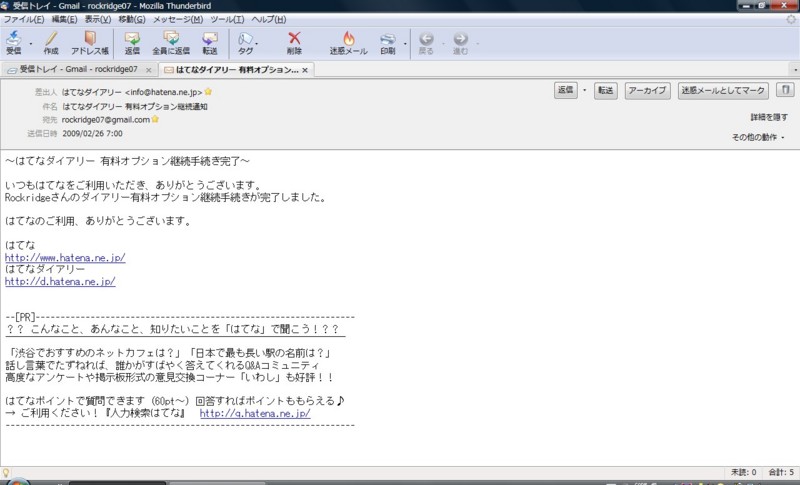800x485 pixels.
Task: Close the はてなダイアリー message tab
Action: pos(305,70)
